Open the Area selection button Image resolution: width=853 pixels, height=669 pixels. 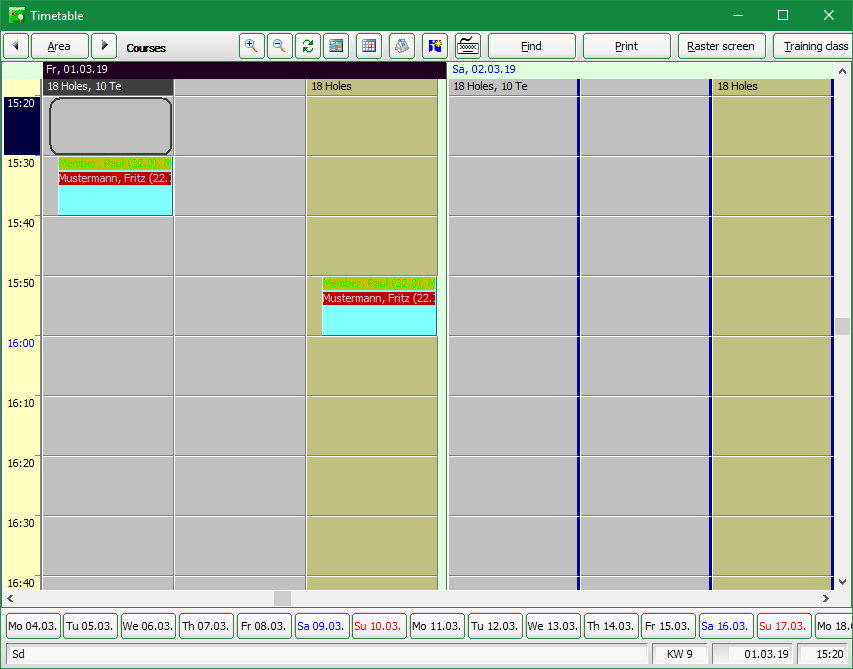tap(59, 46)
